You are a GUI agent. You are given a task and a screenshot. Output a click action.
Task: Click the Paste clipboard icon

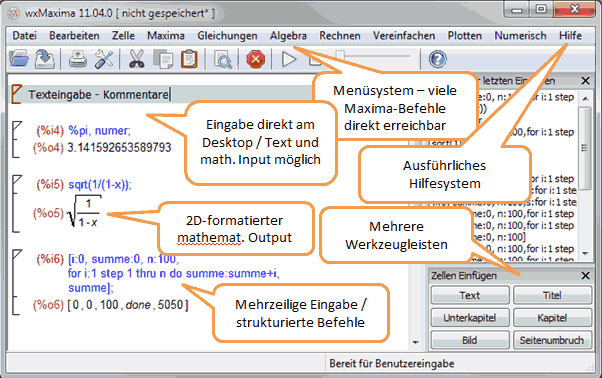(x=189, y=59)
